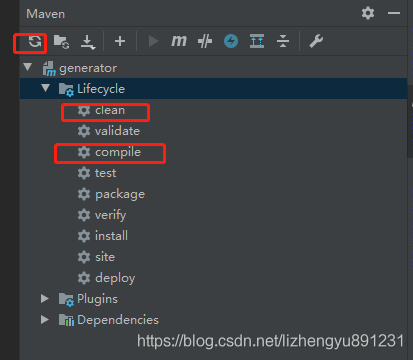Click the Maven module icon for generator
This screenshot has width=413, height=360.
click(x=49, y=68)
